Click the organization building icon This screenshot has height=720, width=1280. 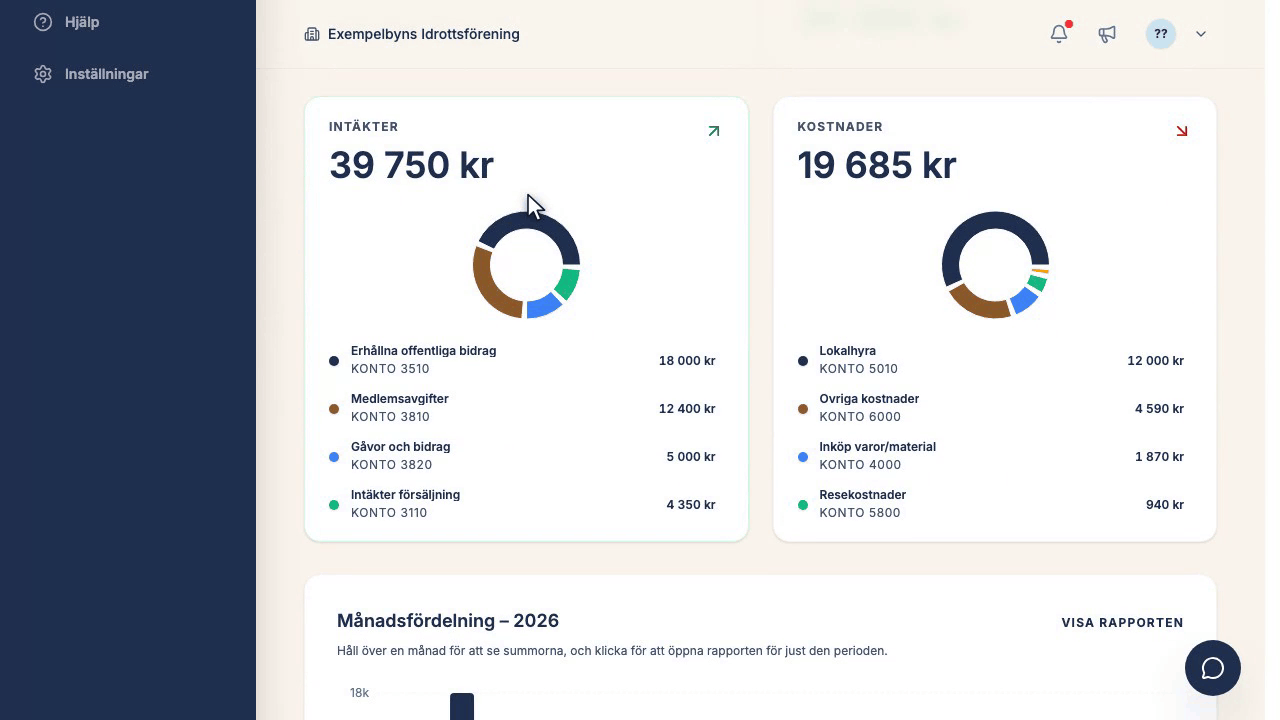click(x=312, y=34)
